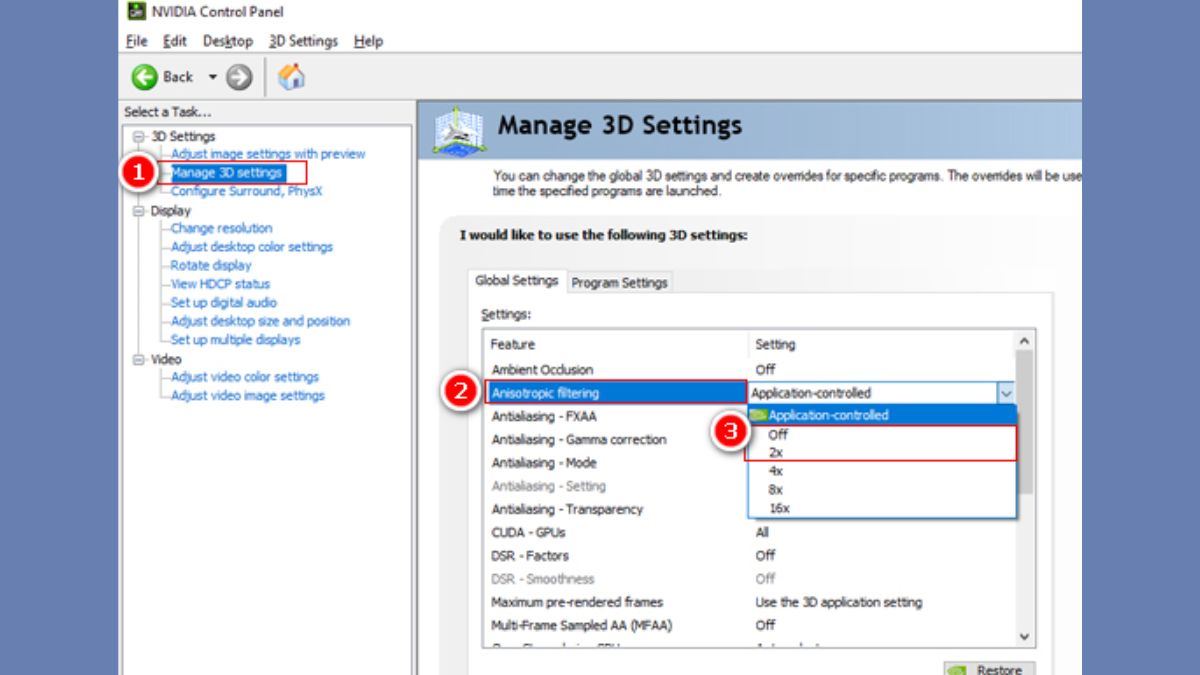
Task: Choose 4x in the anisotropic dropdown list
Action: pos(882,471)
